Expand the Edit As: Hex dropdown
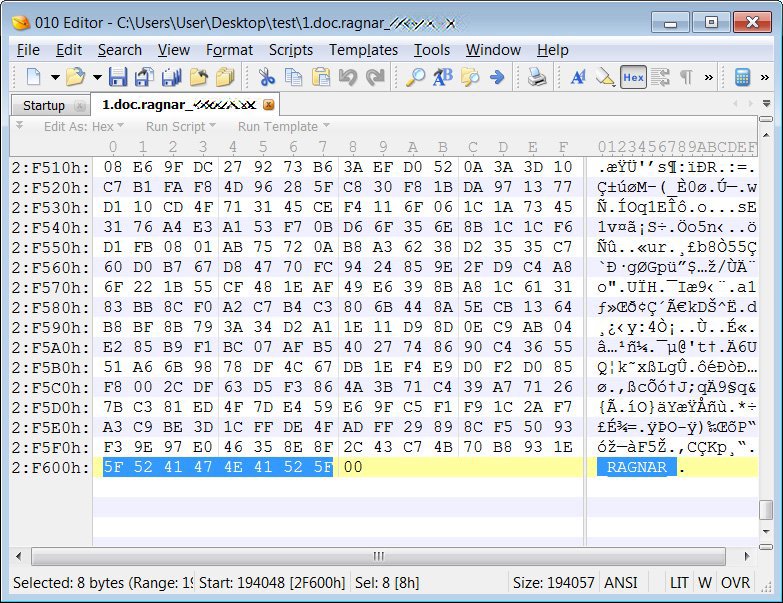Screen dimensions: 783x603 84,127
